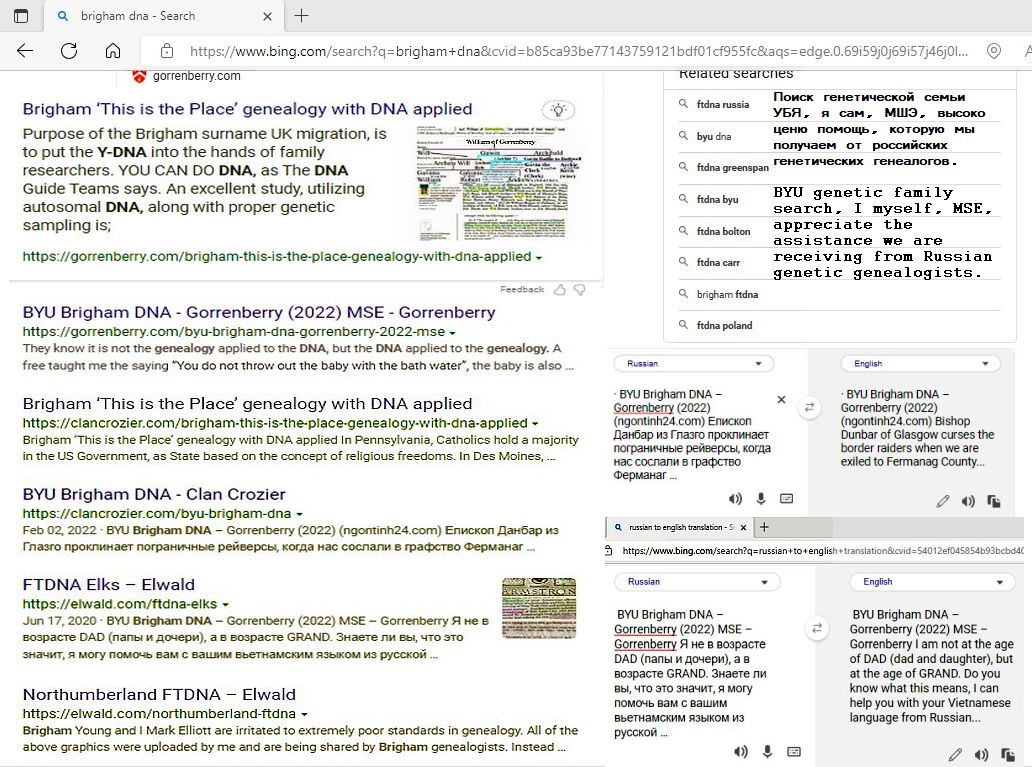This screenshot has height=767, width=1032.
Task: Open 'BYU Brigham DNA - Clan Crozier' result
Action: tap(154, 494)
